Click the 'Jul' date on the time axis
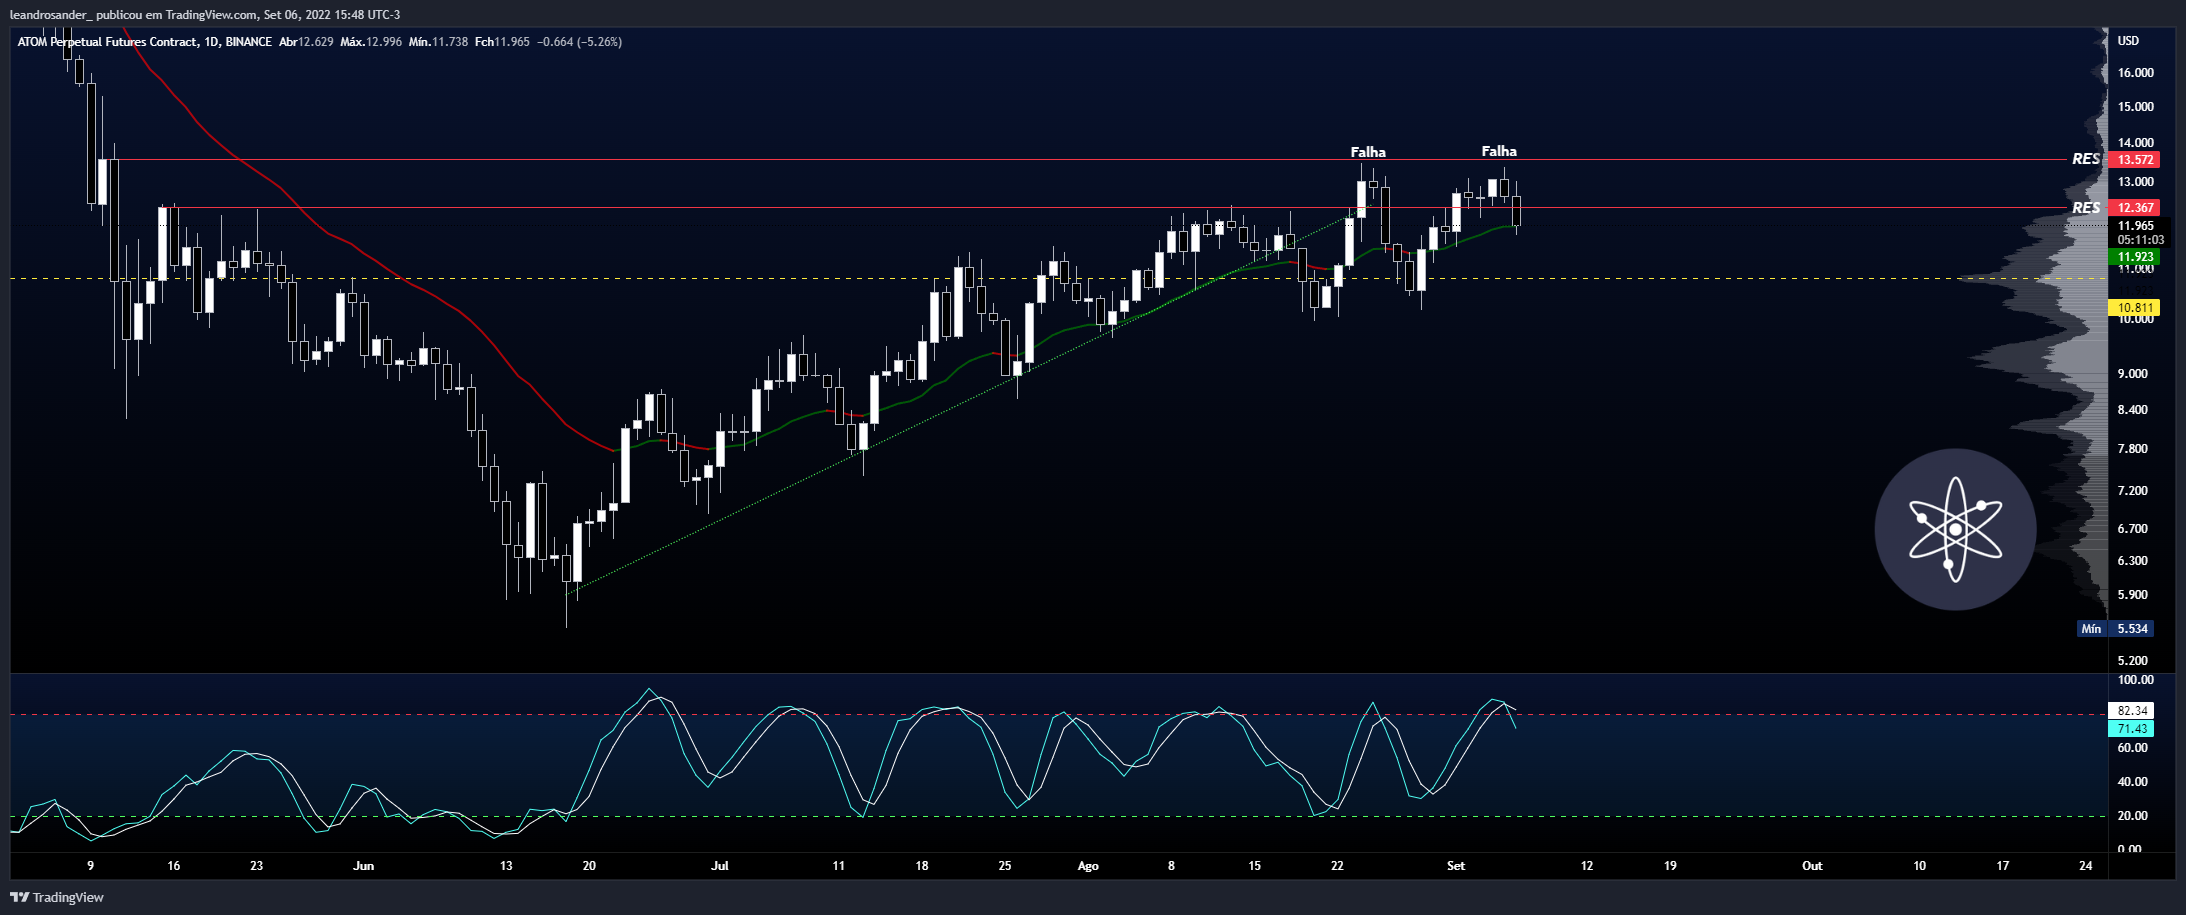The height and width of the screenshot is (915, 2186). click(x=720, y=866)
